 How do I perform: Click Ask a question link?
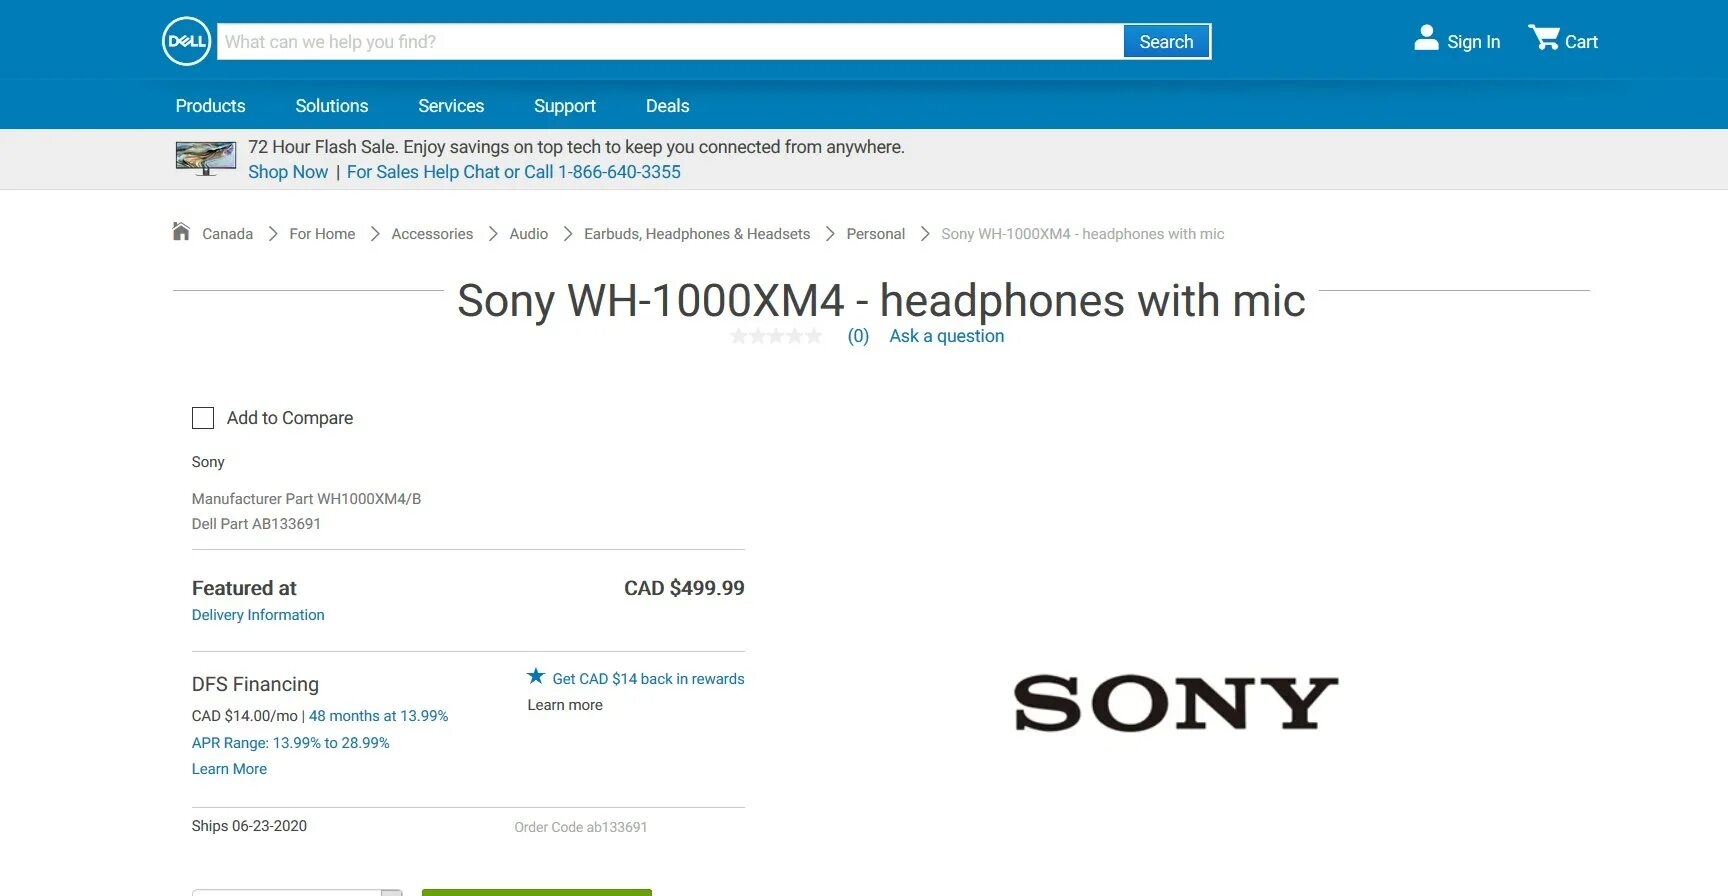[x=947, y=336]
